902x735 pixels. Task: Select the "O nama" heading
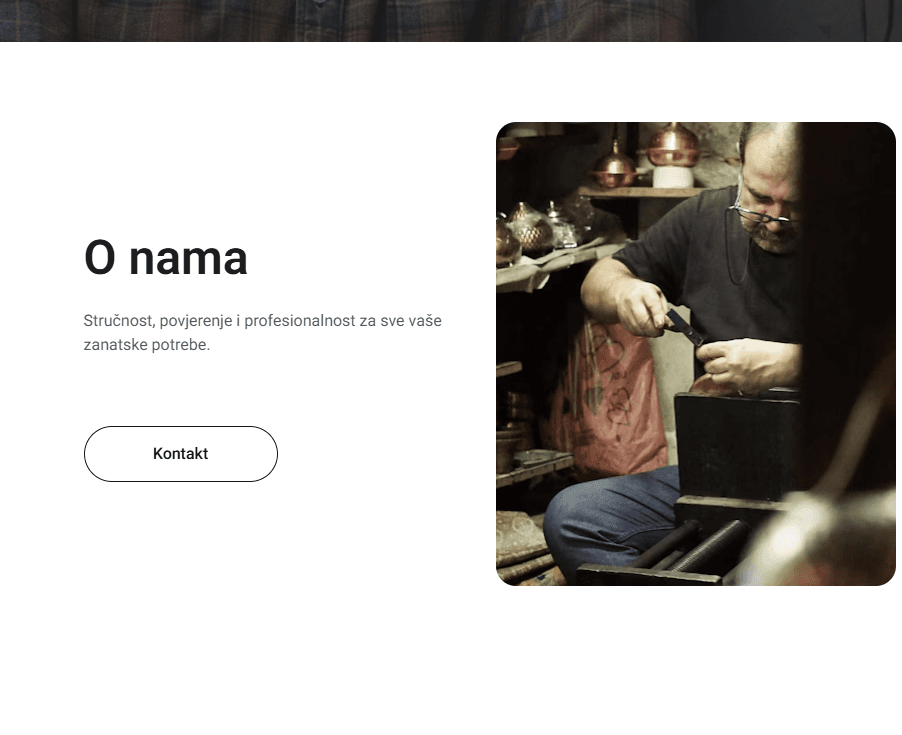tap(166, 258)
